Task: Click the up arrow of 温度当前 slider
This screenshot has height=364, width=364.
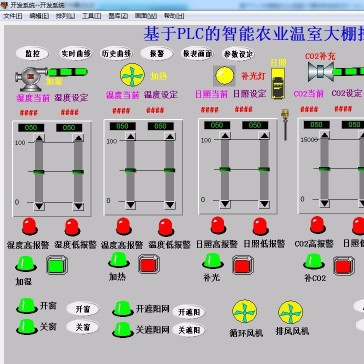Action: (131, 137)
